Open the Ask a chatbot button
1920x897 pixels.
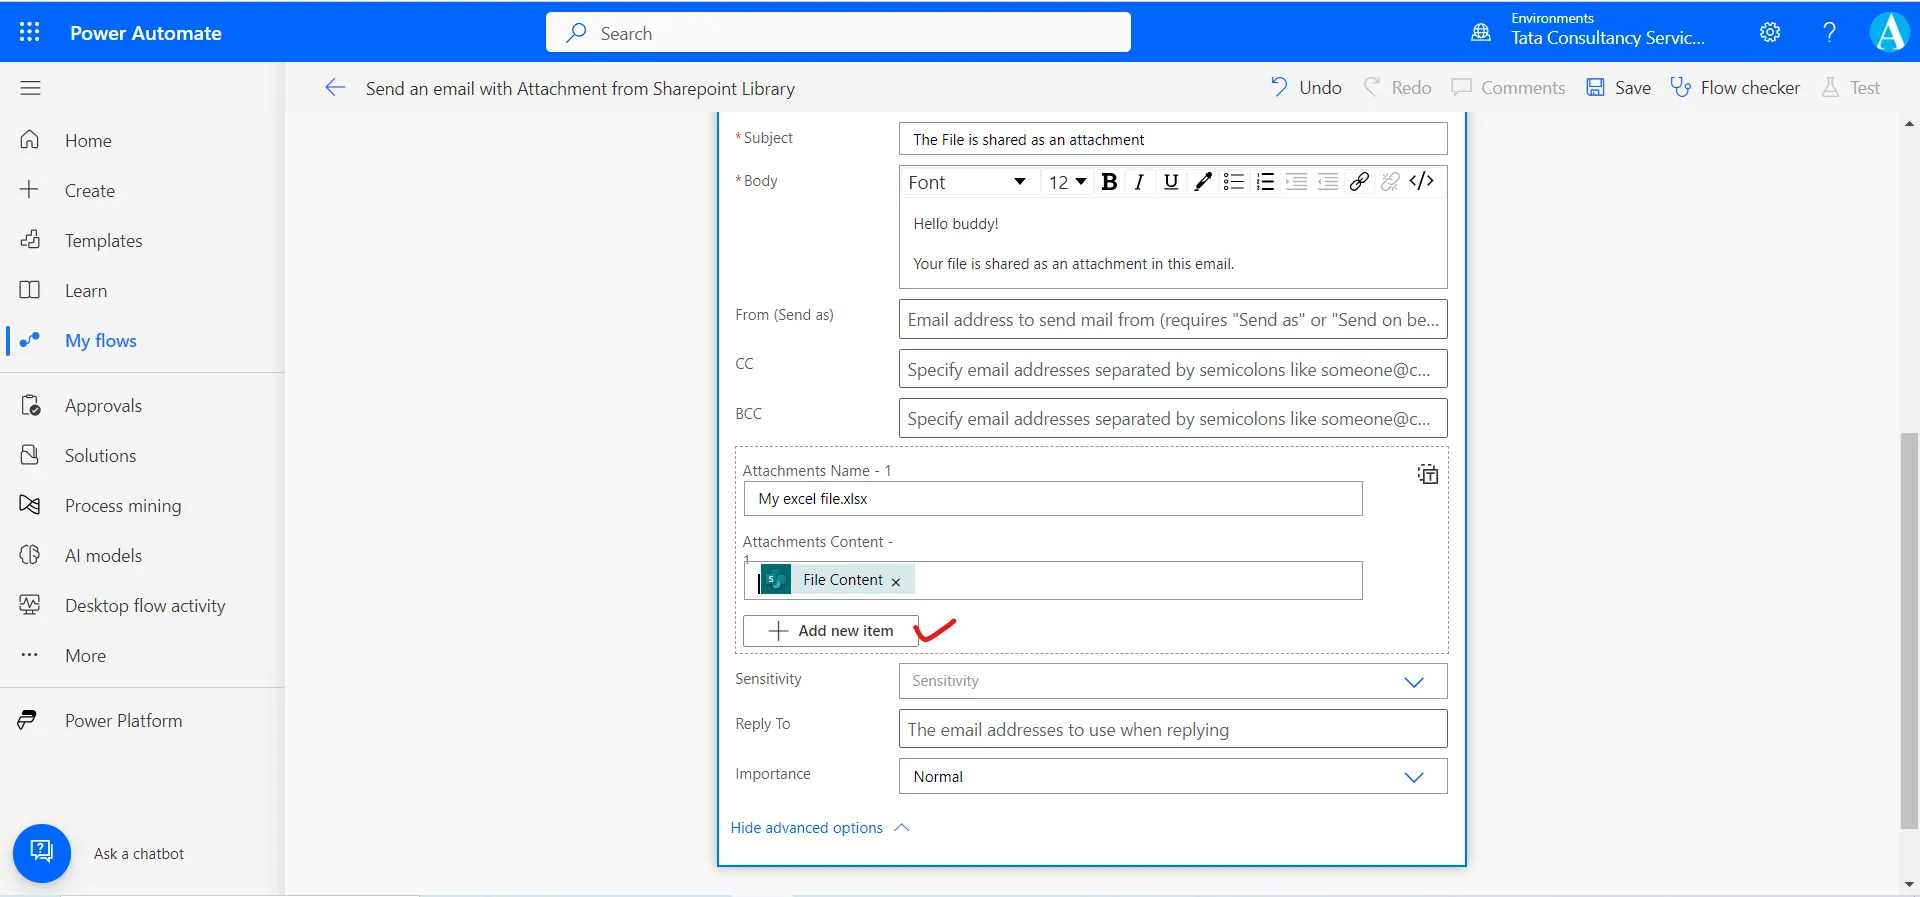(x=41, y=853)
